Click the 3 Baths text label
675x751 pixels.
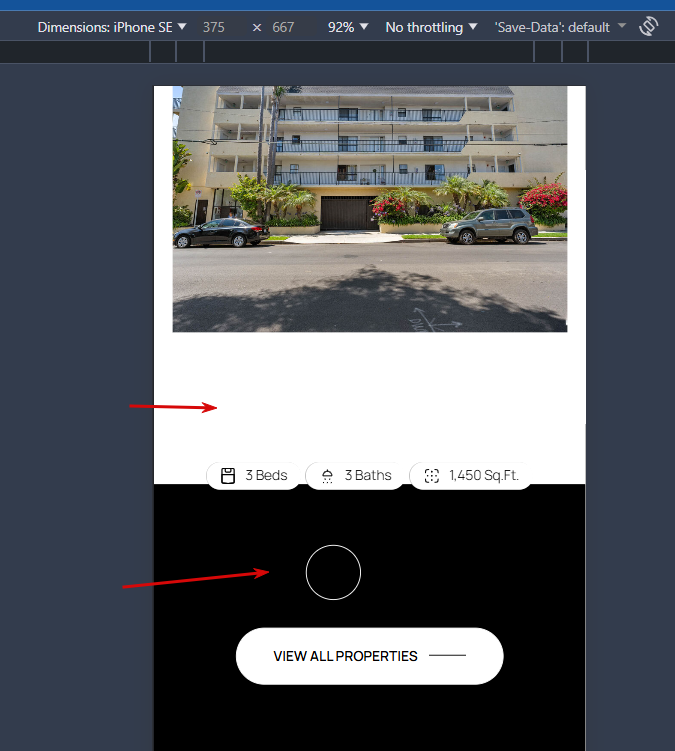[x=368, y=475]
